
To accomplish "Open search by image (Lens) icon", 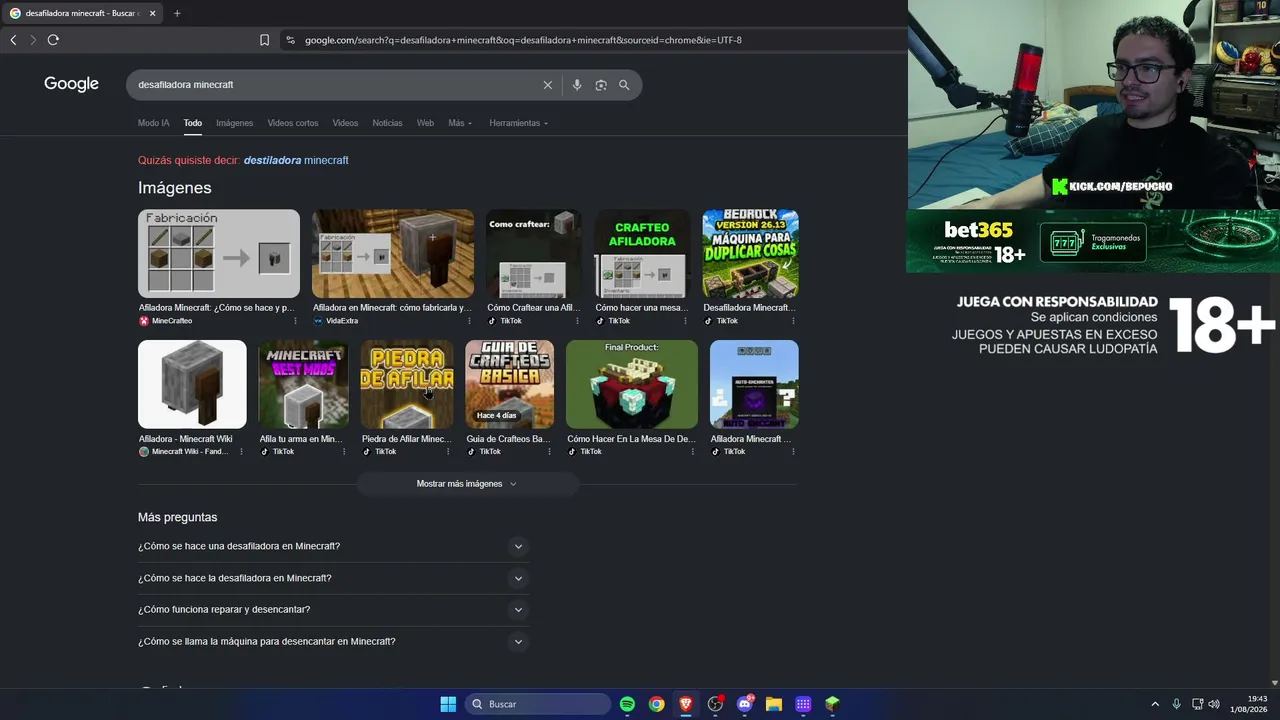I will (601, 85).
